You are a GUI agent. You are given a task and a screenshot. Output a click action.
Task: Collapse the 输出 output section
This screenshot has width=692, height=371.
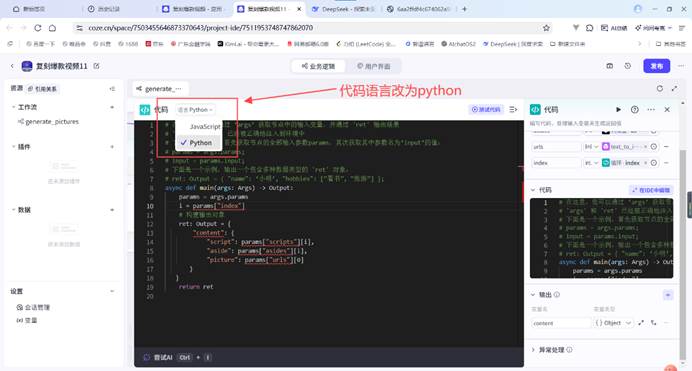click(x=533, y=295)
